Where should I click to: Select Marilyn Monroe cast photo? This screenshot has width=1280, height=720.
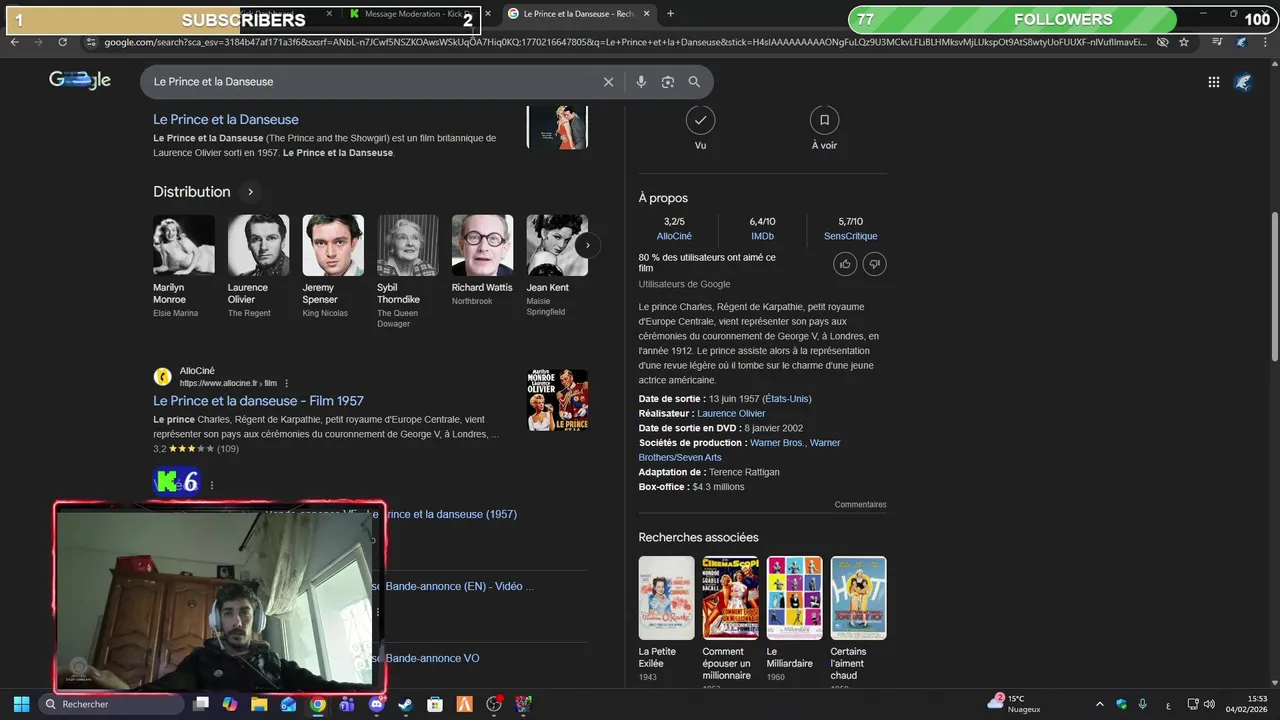point(184,245)
